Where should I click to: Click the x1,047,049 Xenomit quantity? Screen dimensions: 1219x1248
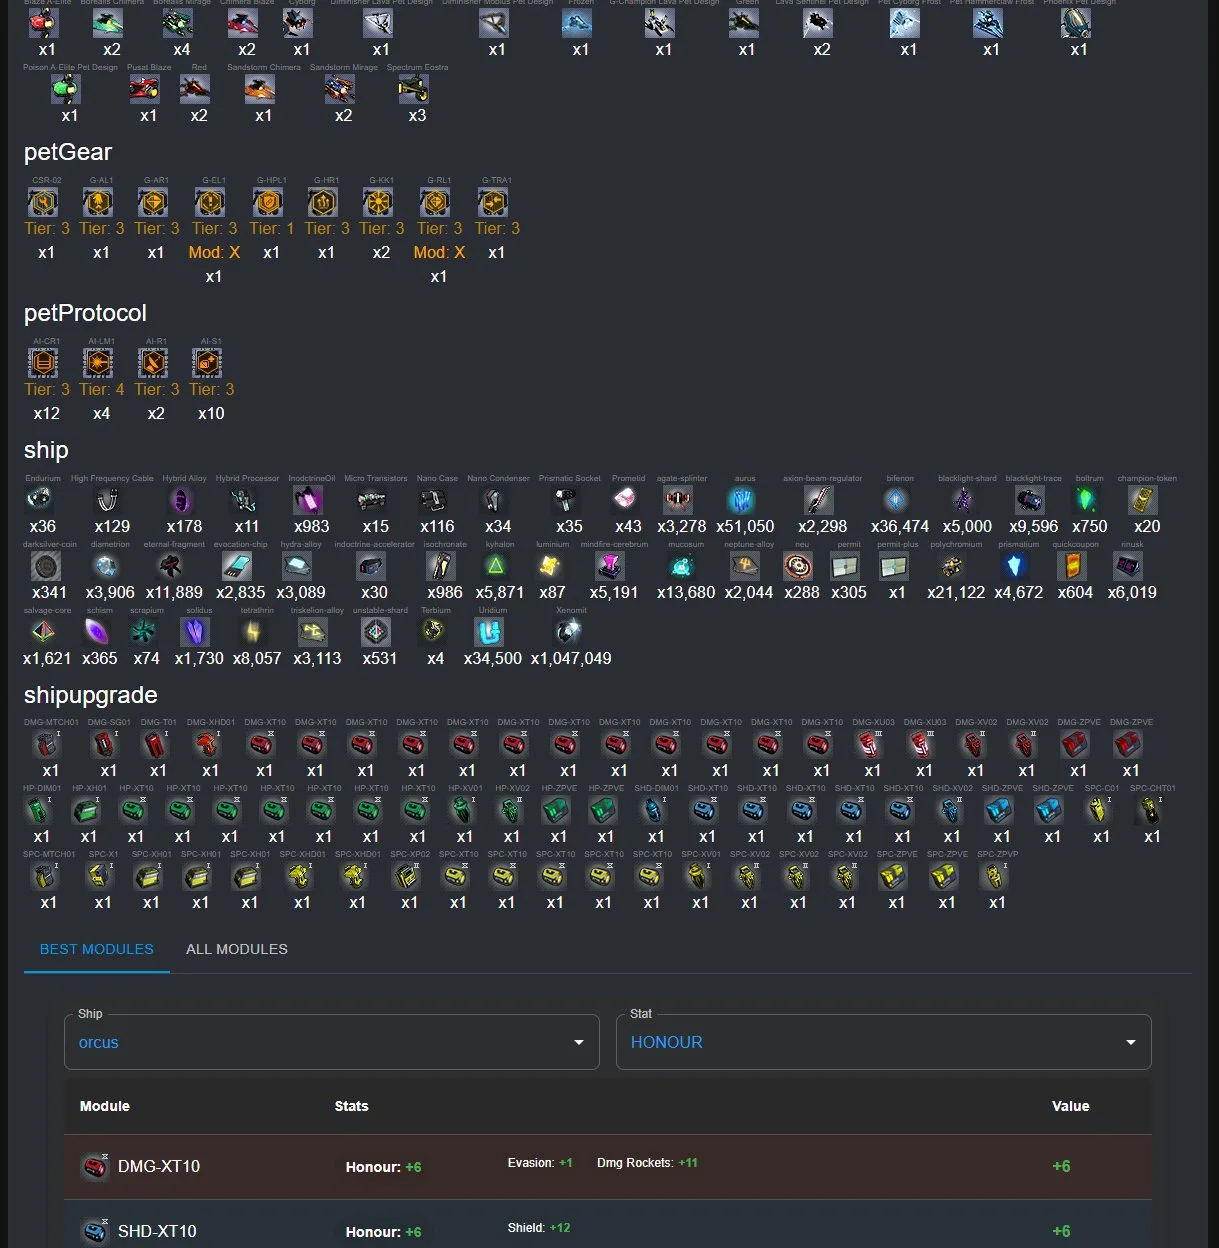pyautogui.click(x=571, y=658)
